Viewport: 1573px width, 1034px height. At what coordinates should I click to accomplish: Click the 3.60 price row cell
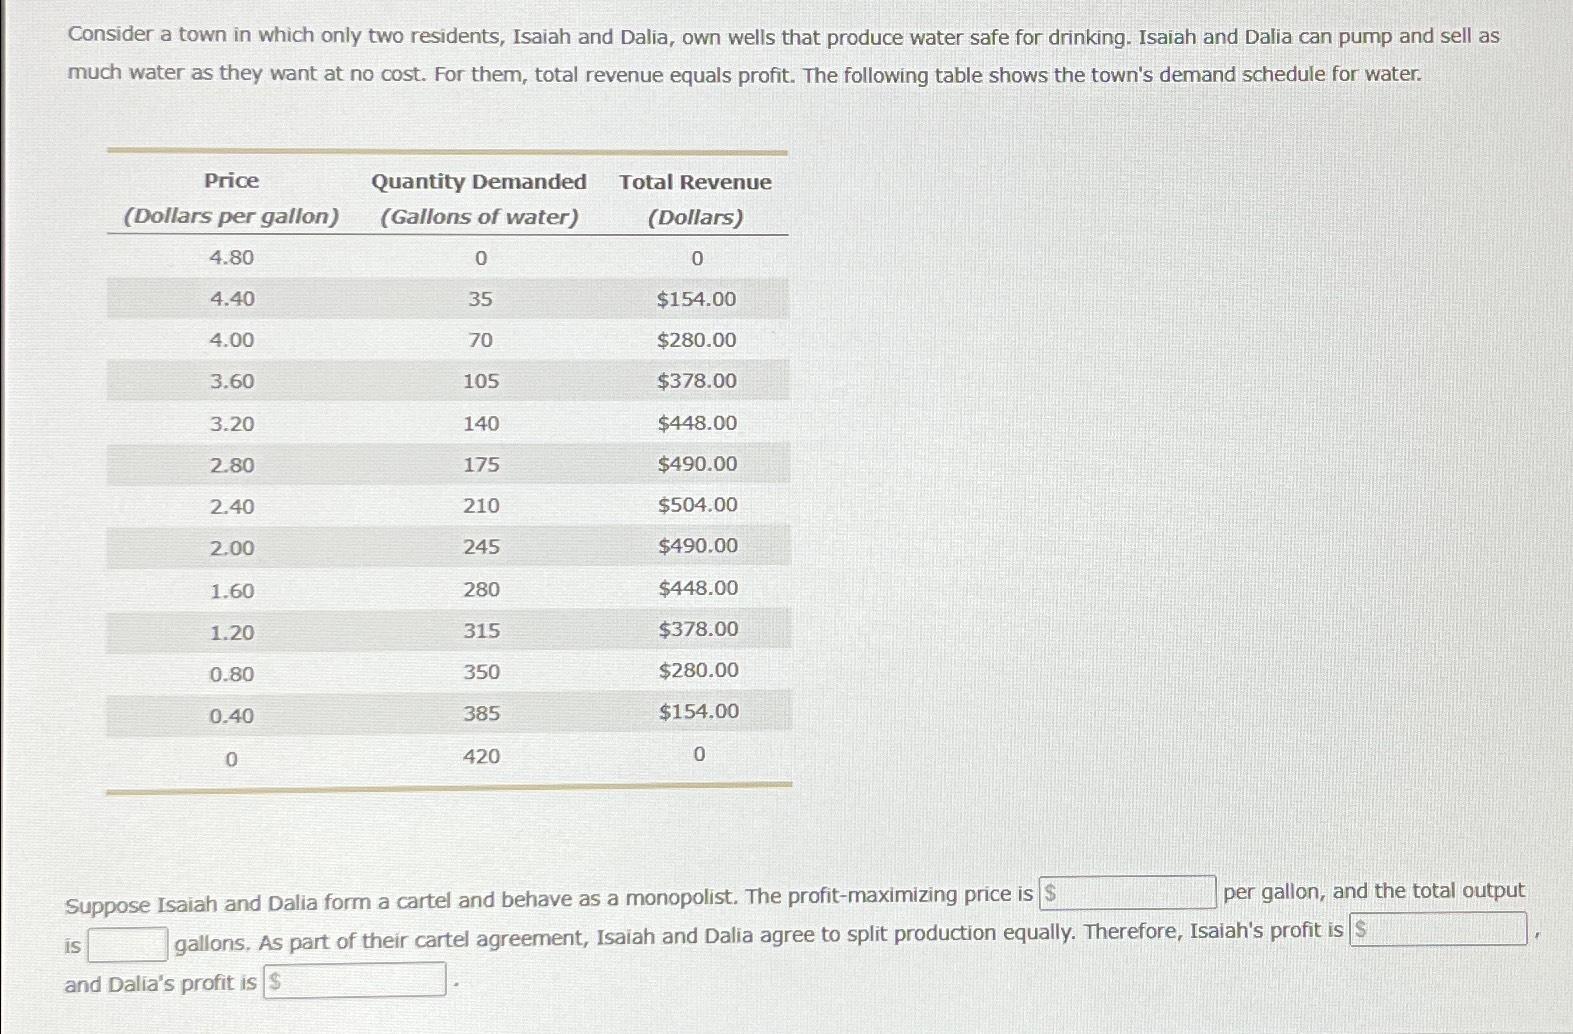[232, 382]
